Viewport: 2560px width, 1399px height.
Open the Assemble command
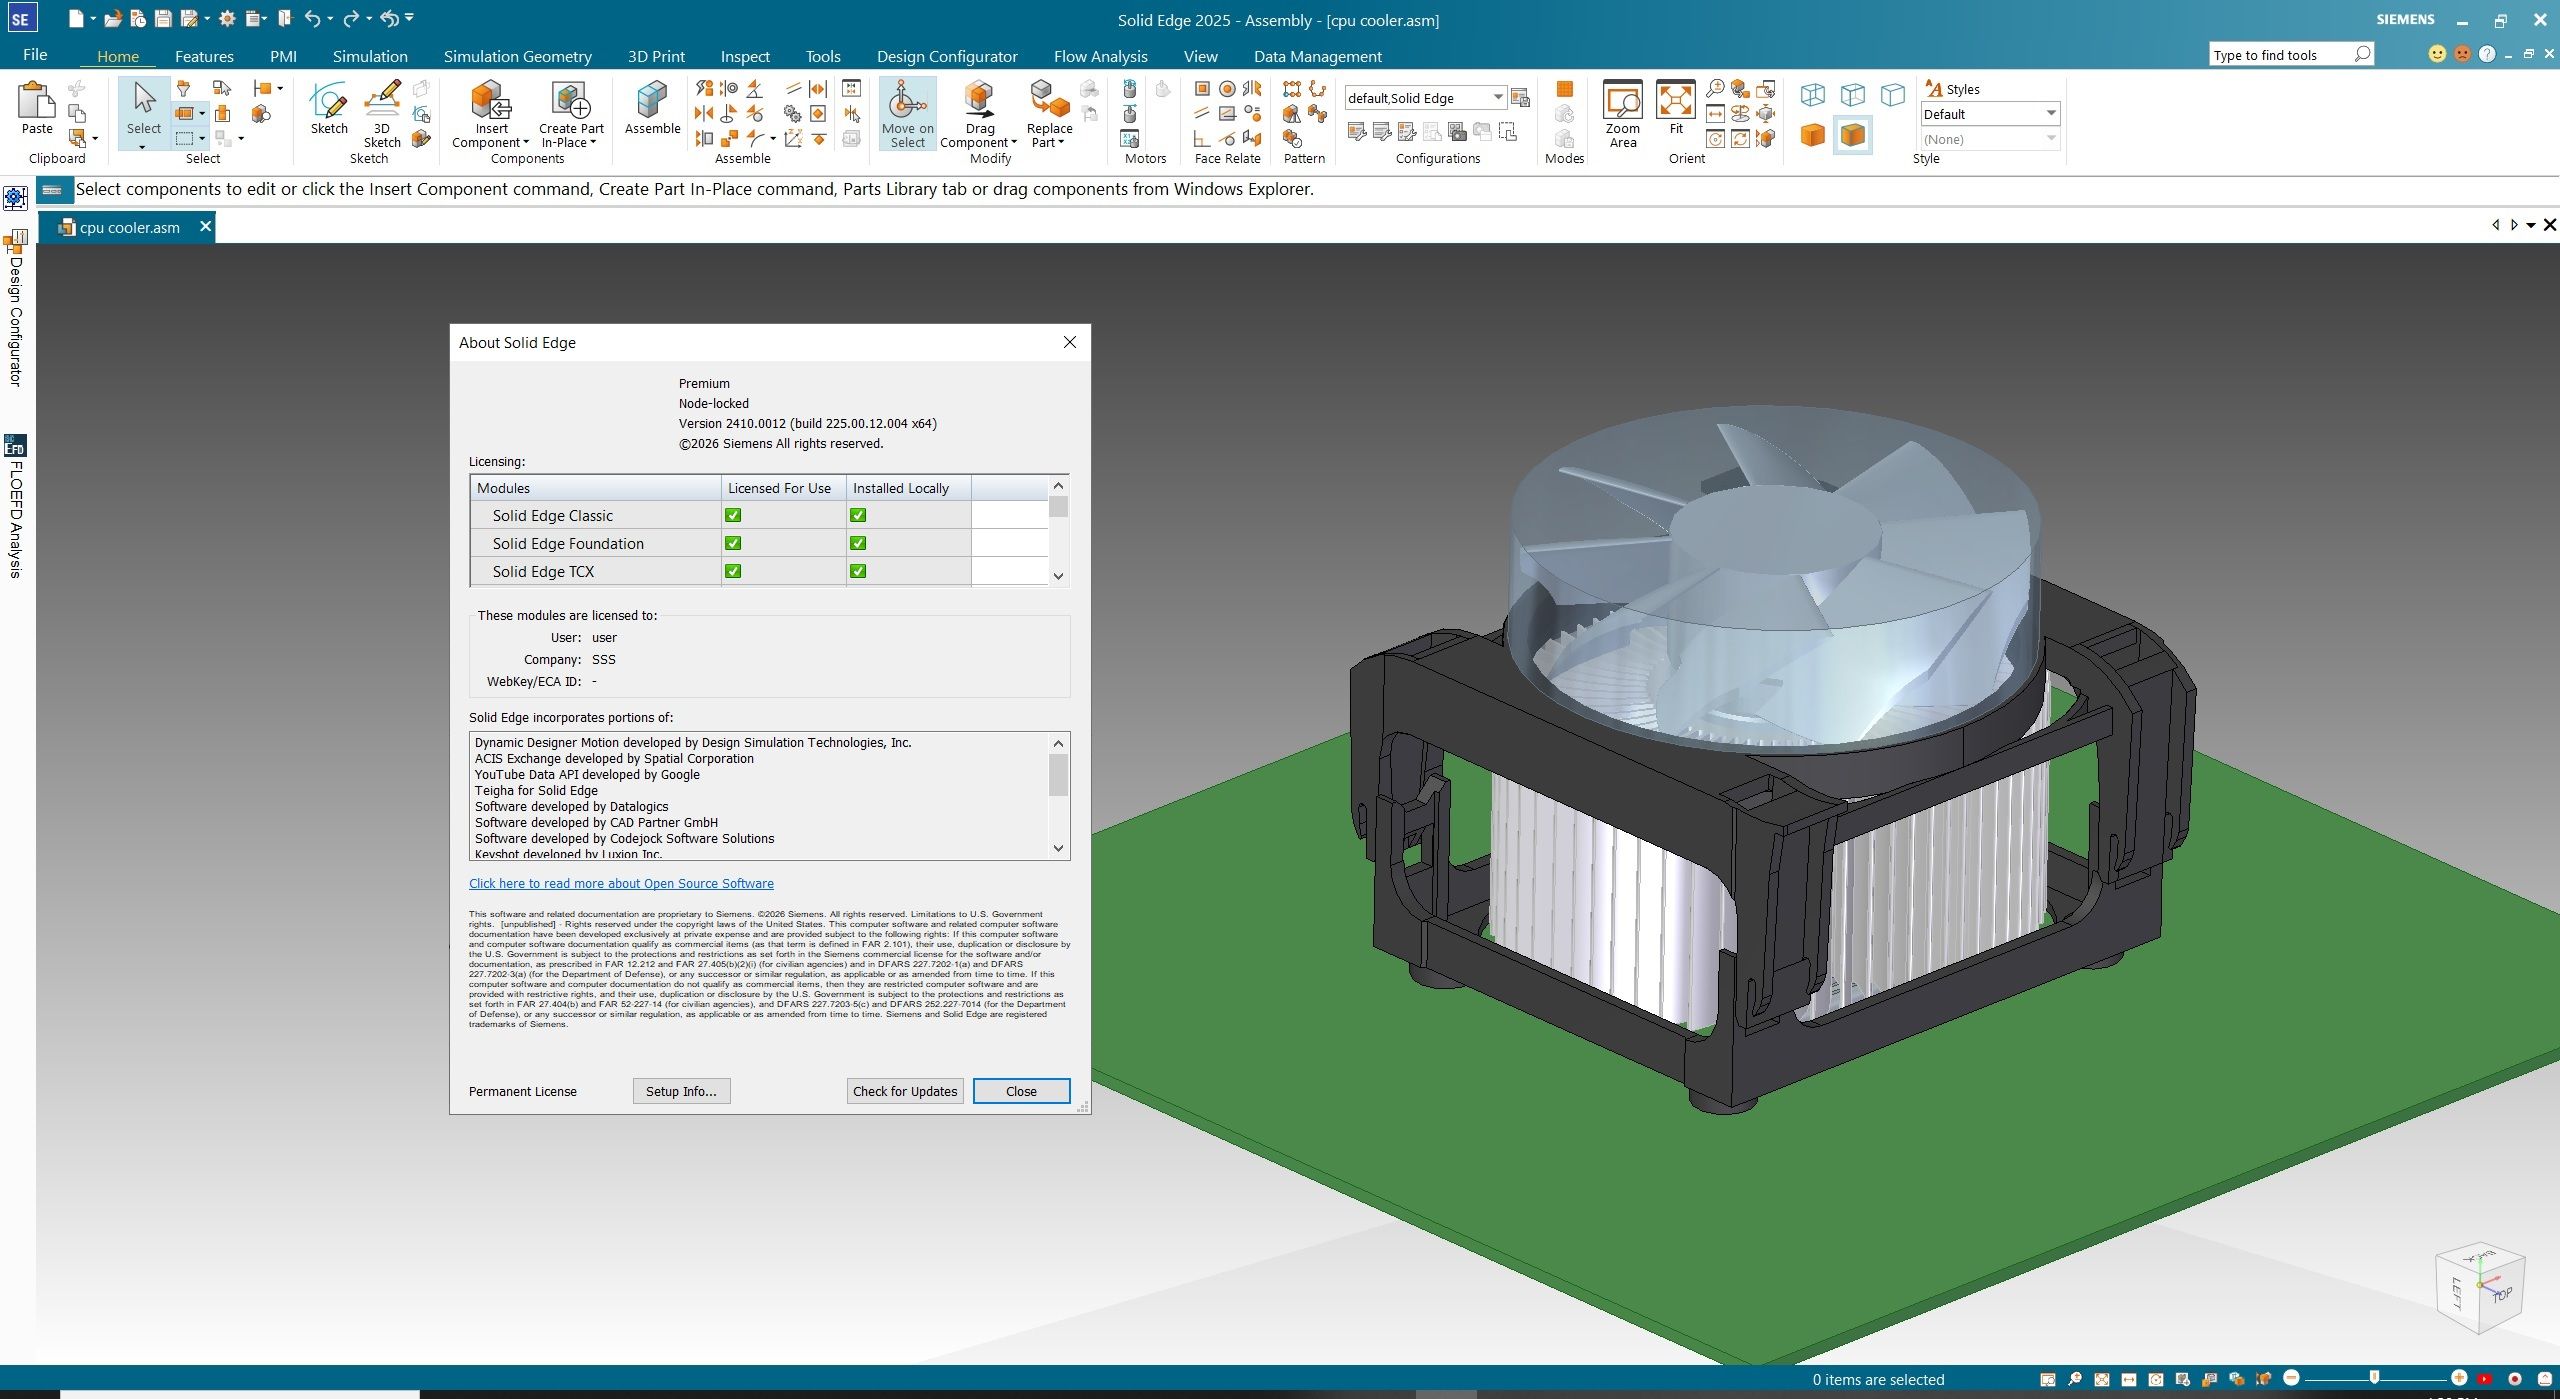651,110
